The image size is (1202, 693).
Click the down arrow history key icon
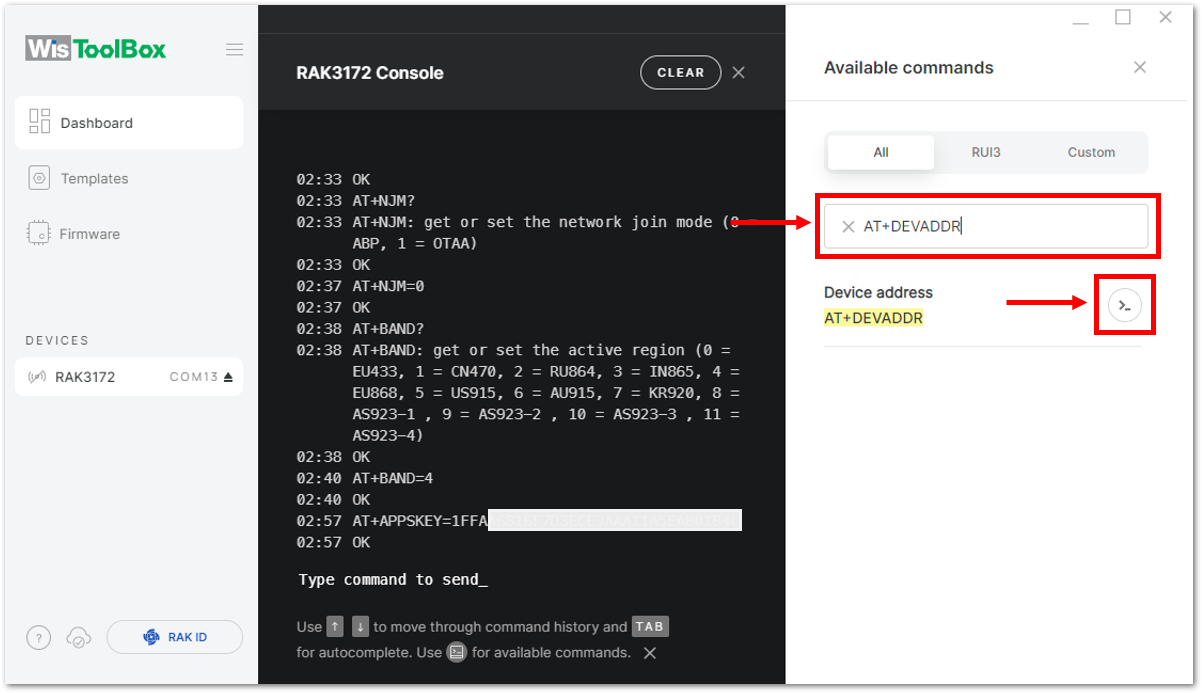(360, 627)
